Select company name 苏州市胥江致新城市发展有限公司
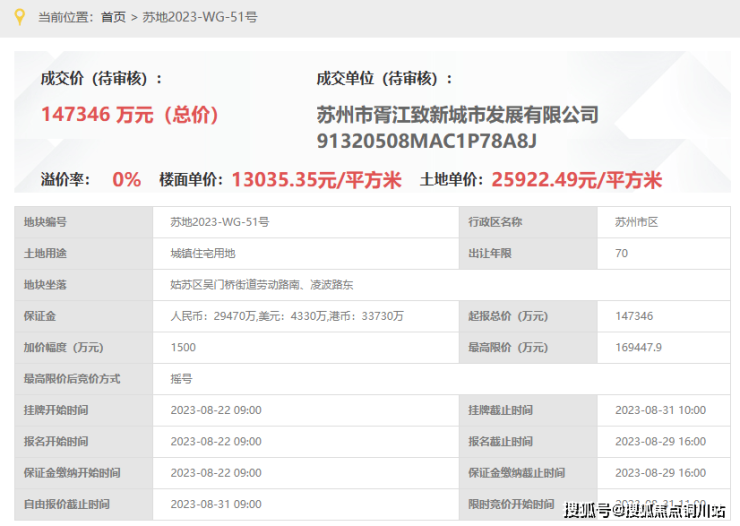Screen dimensions: 740x526 coord(457,115)
